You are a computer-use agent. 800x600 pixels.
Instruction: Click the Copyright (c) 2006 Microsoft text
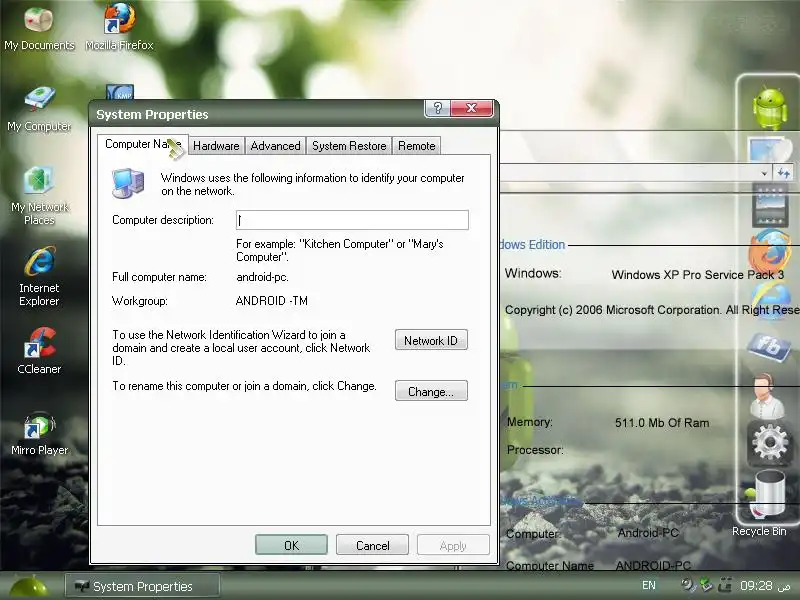pos(652,310)
